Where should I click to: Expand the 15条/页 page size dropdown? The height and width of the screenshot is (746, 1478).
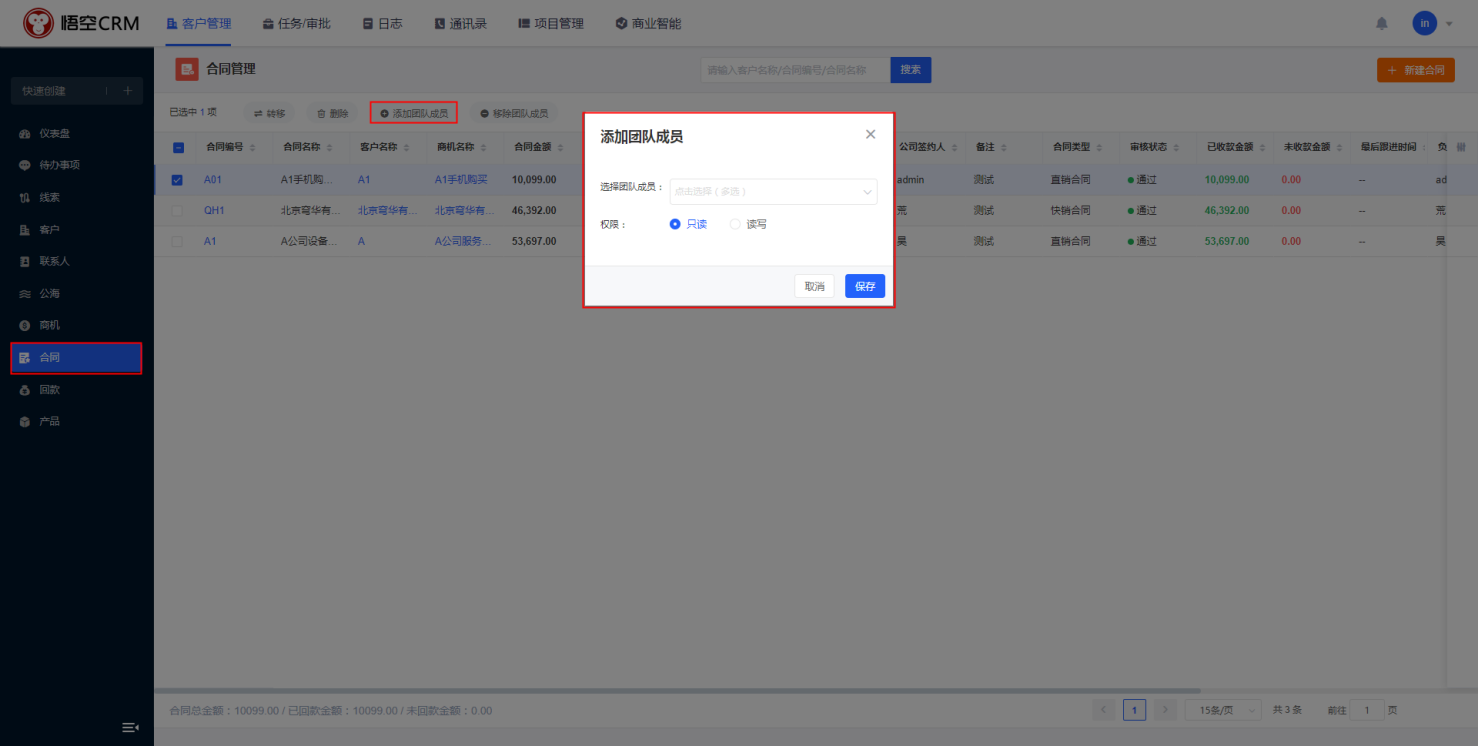coord(1222,710)
